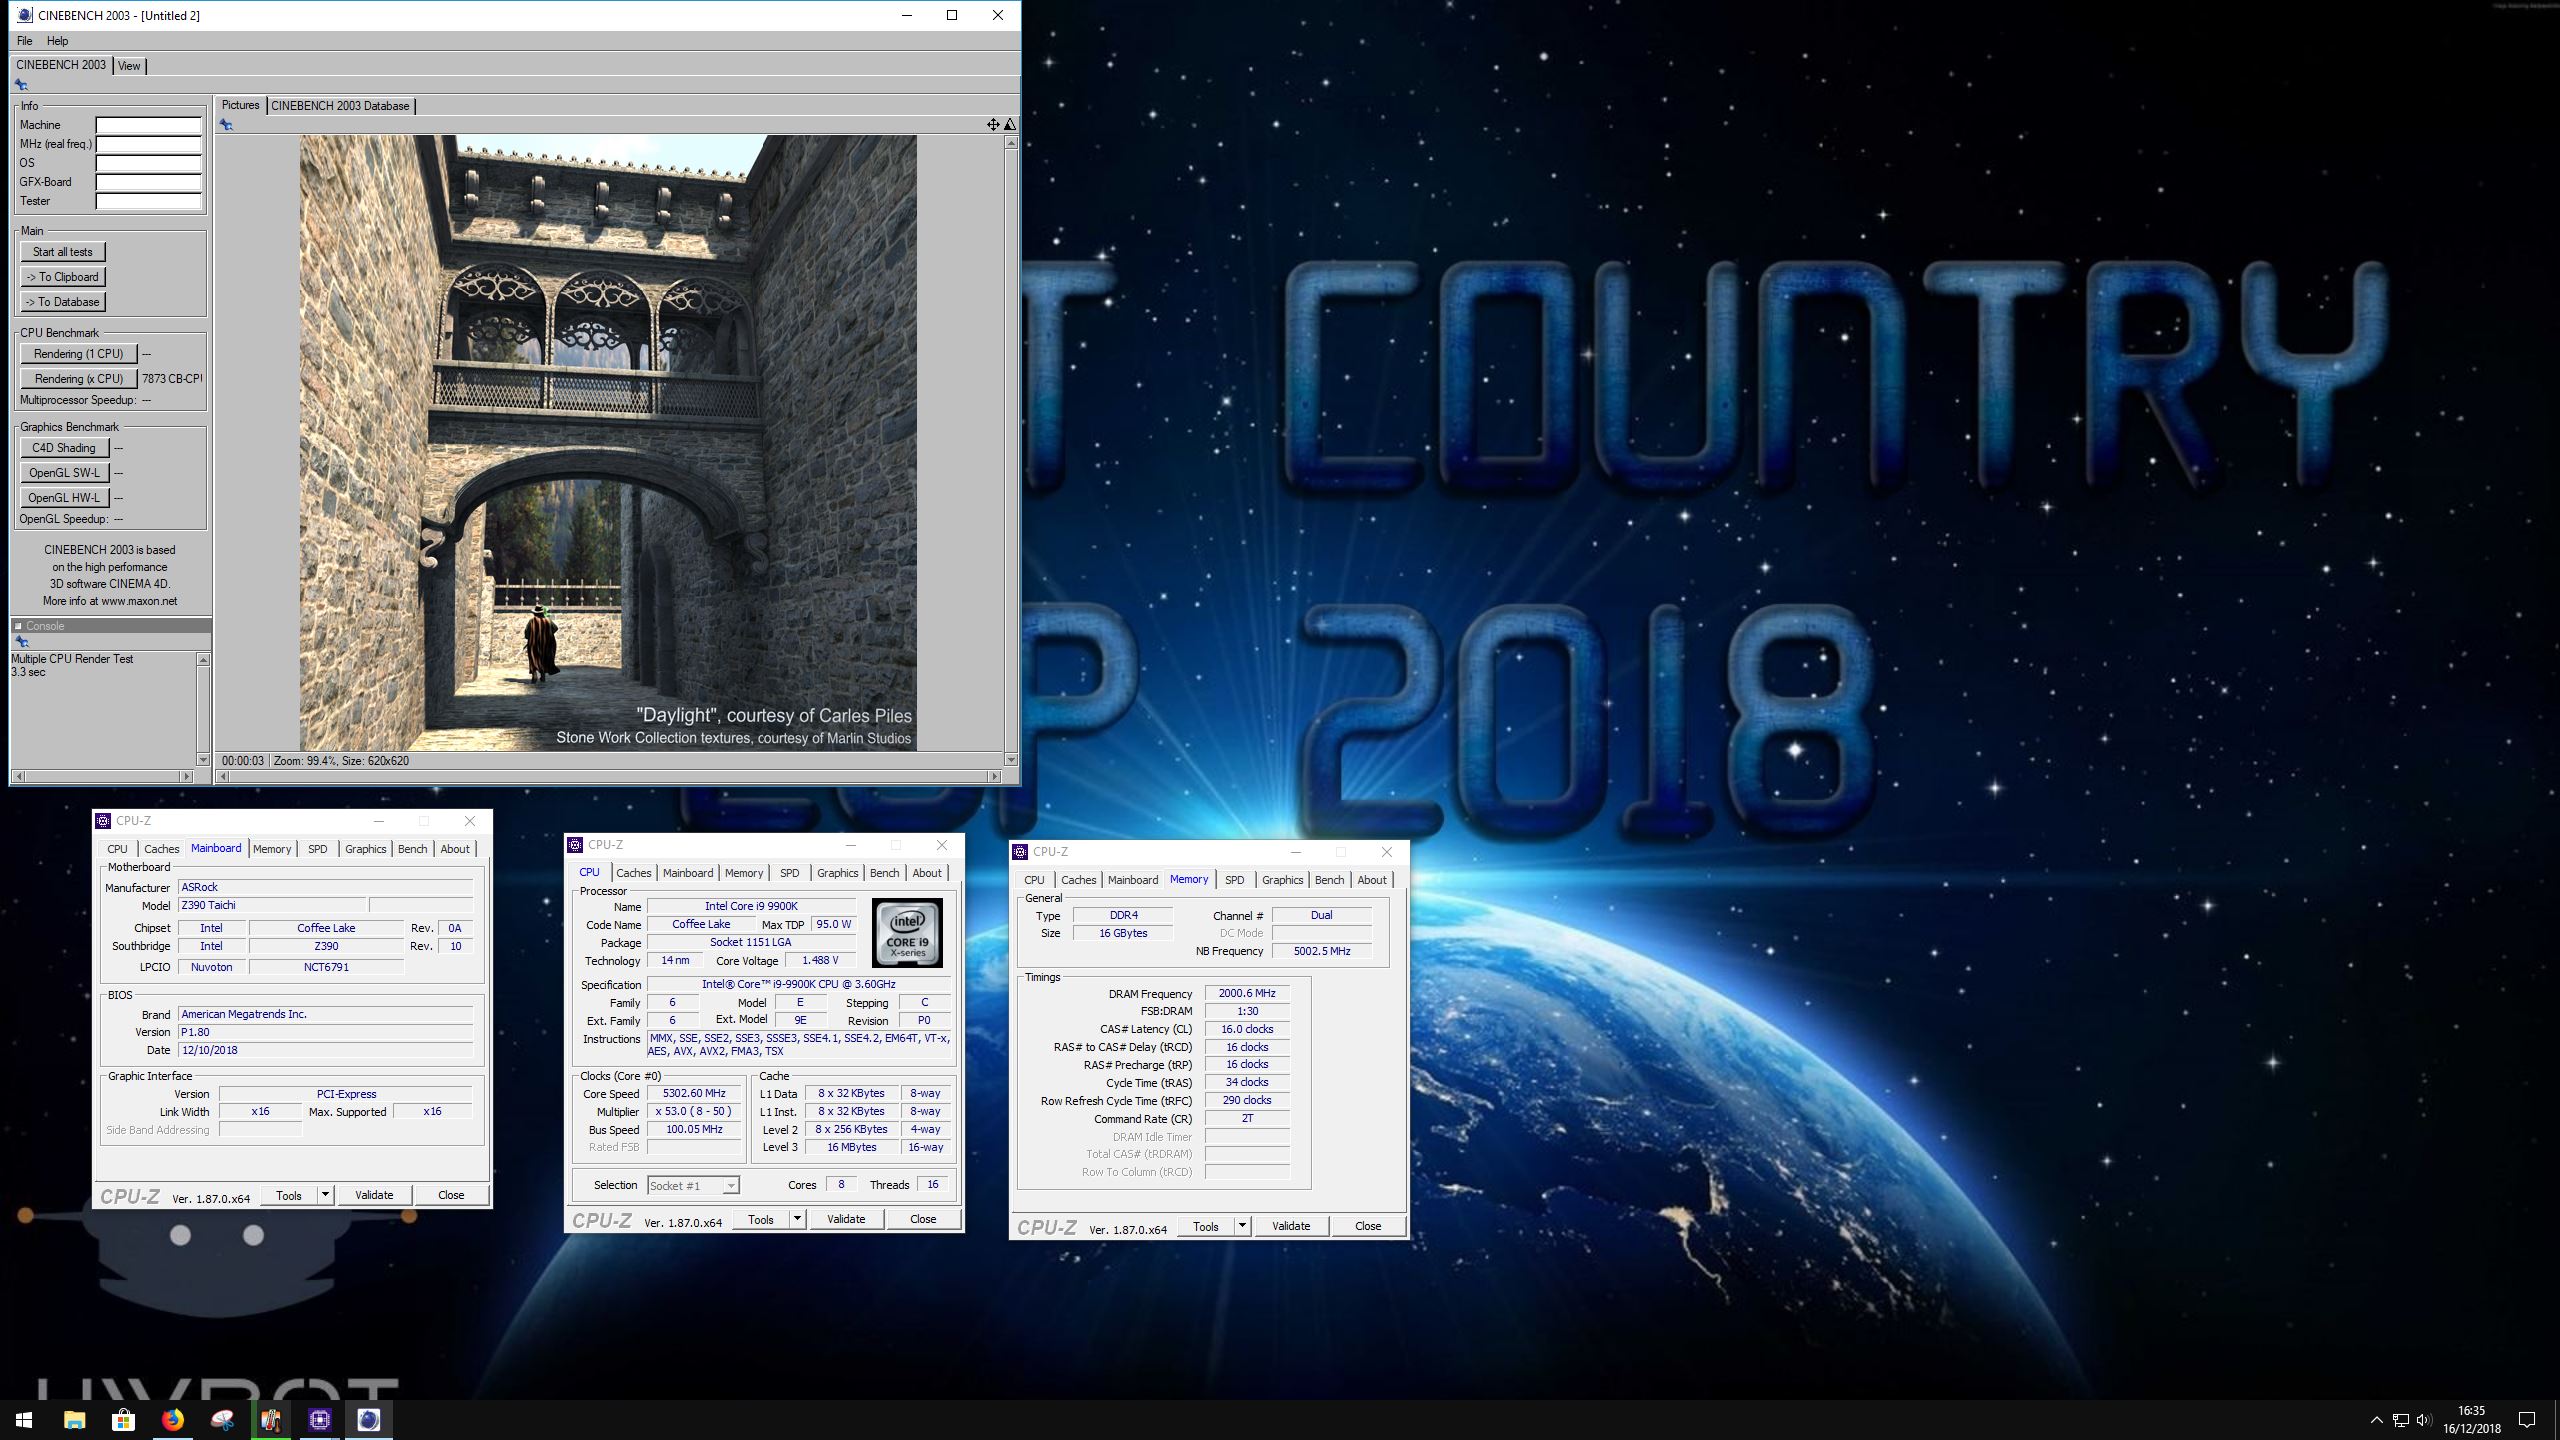Open the network status tray icon

(x=2400, y=1420)
